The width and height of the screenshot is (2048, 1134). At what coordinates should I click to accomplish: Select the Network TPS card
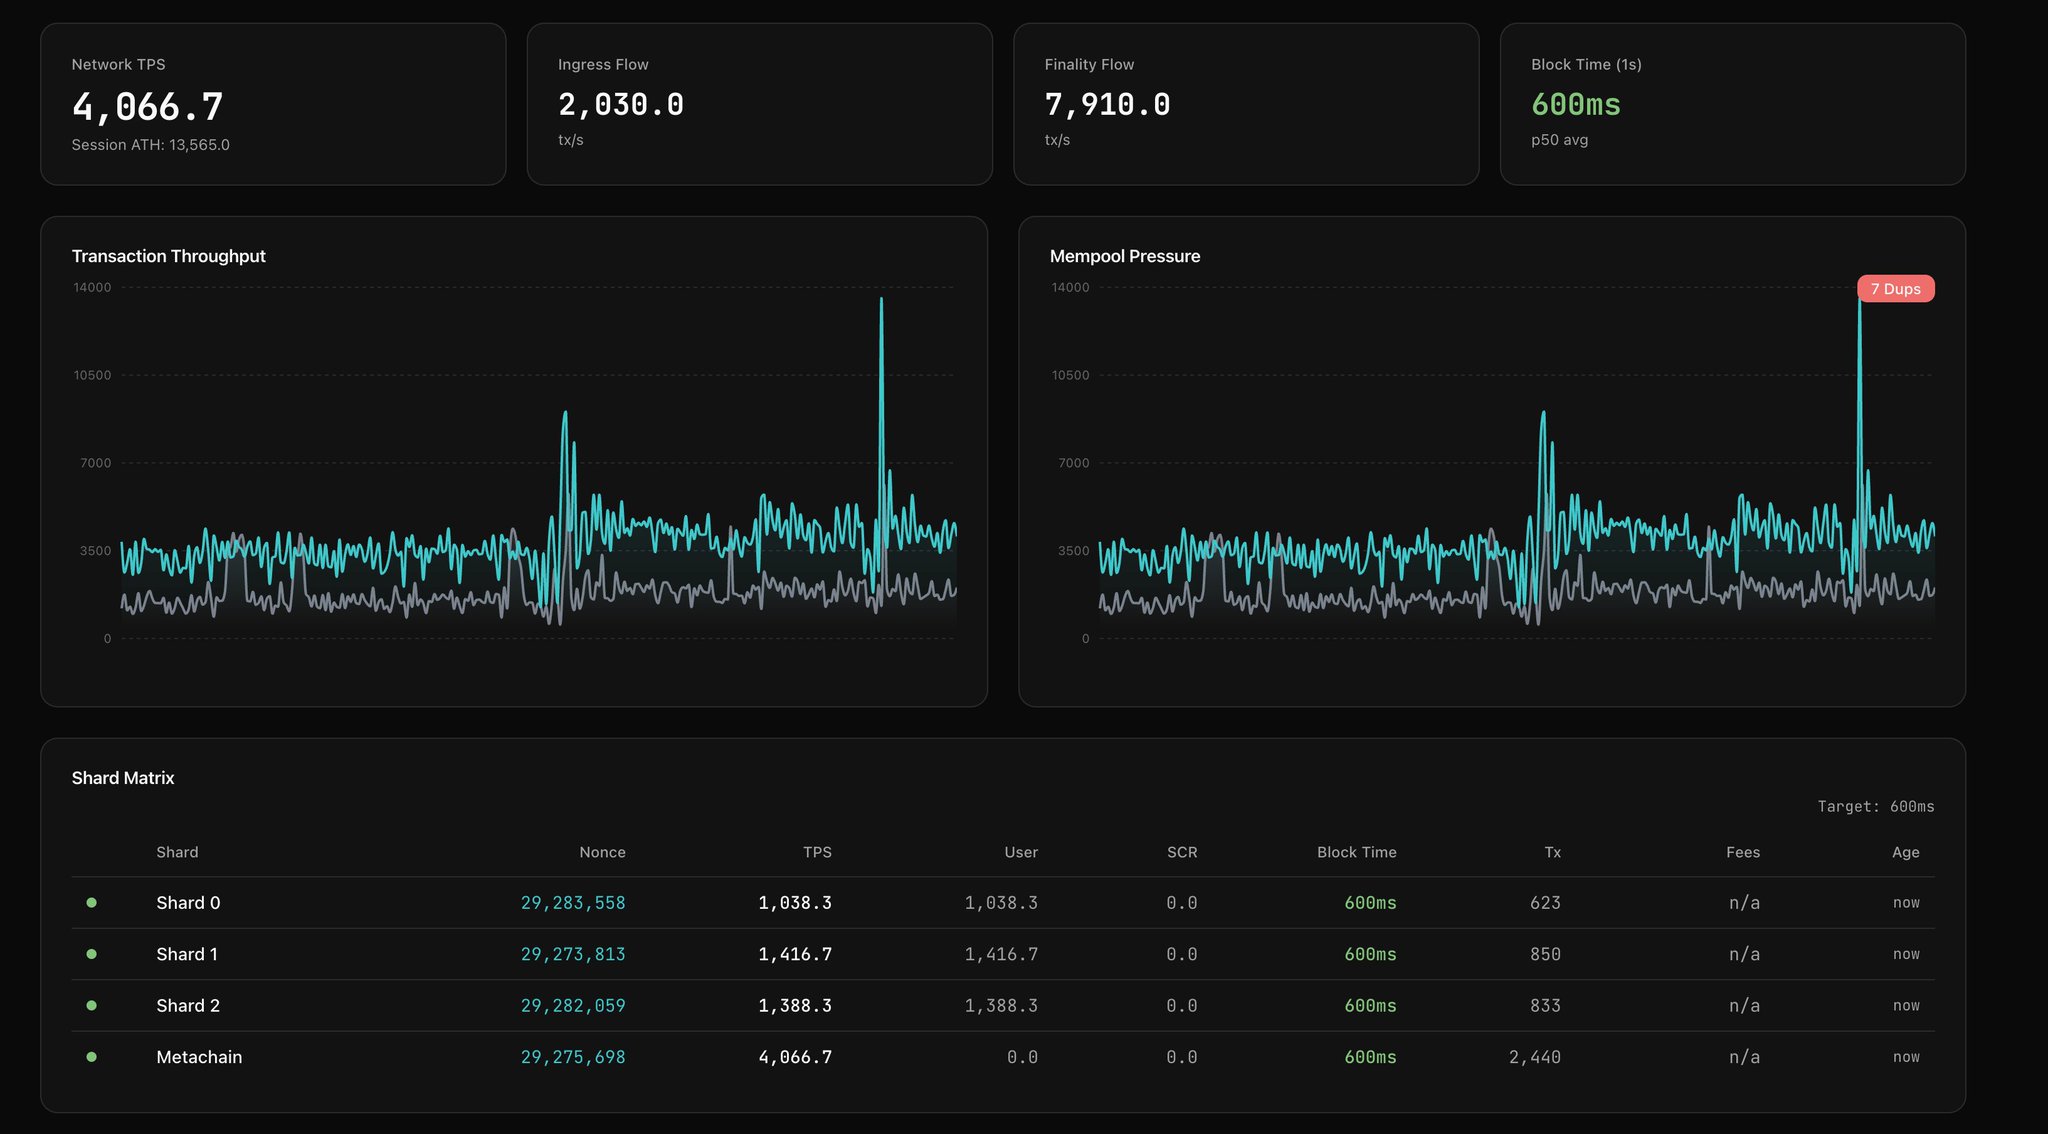pyautogui.click(x=273, y=104)
